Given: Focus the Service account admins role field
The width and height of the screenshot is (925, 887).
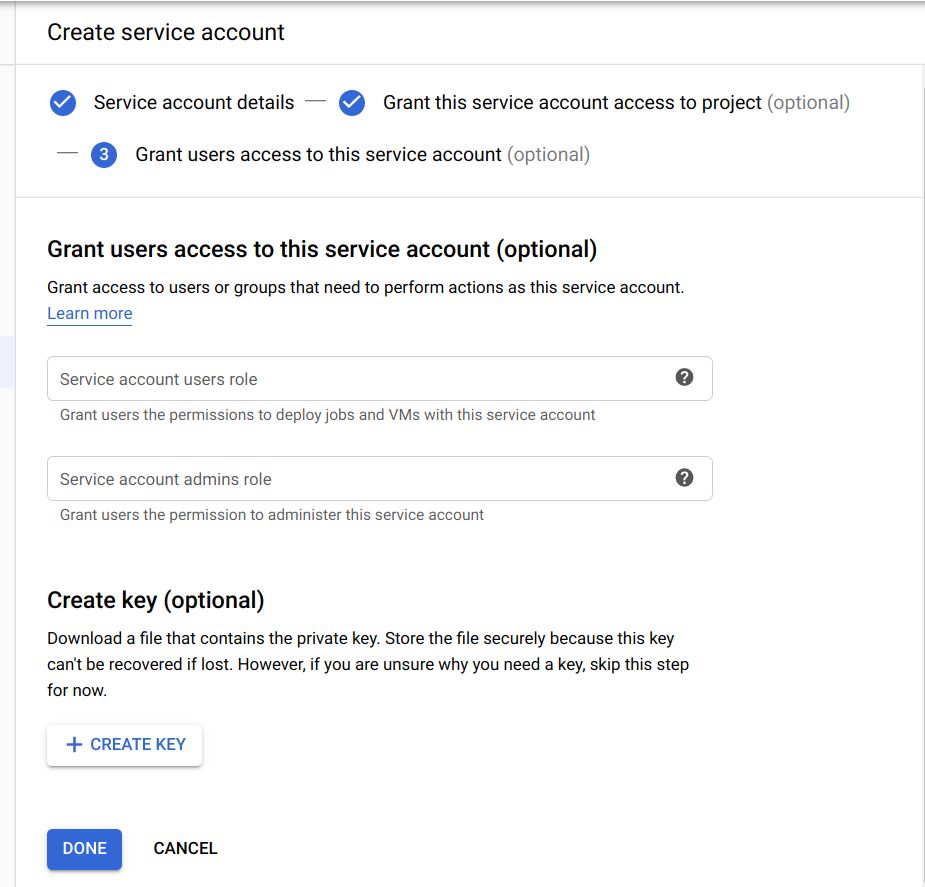Looking at the screenshot, I should tap(360, 479).
